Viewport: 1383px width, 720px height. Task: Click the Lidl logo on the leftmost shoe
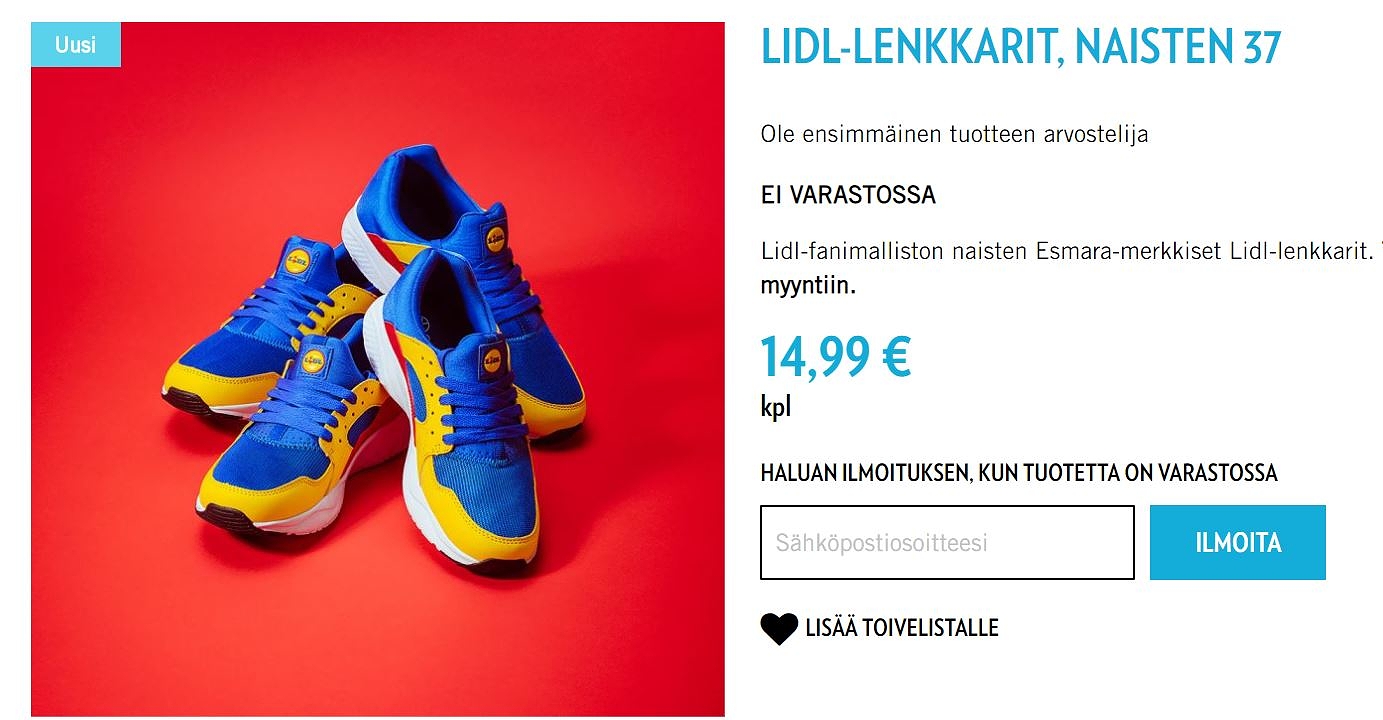(x=296, y=262)
